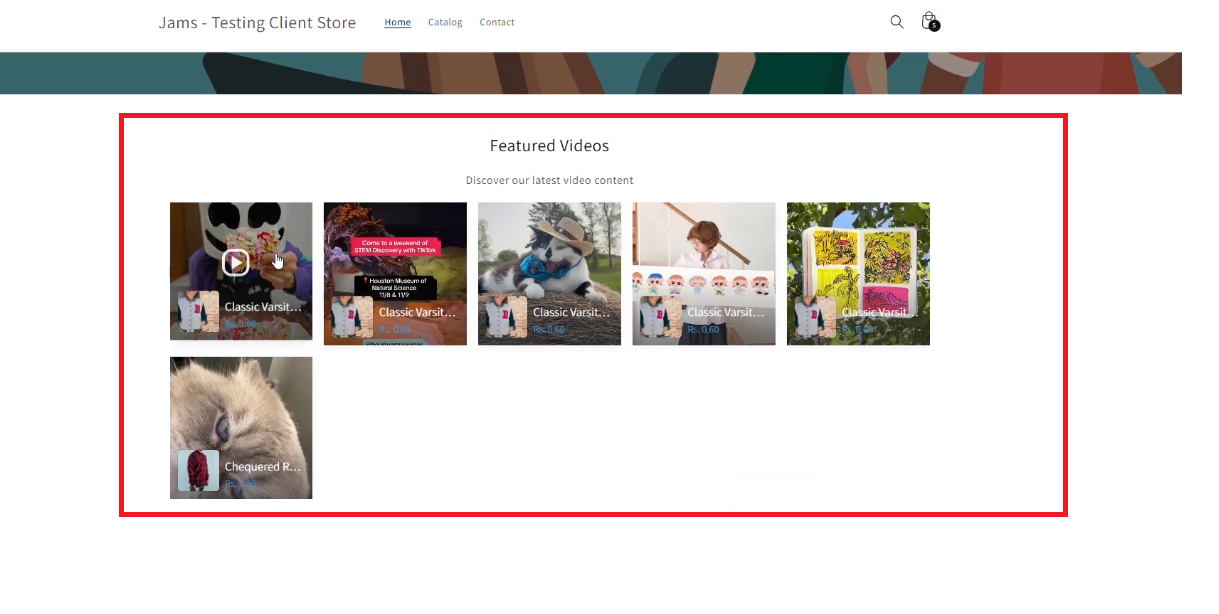Open the search magnifier icon
Viewport: 1219px width, 614px height.
tap(896, 22)
